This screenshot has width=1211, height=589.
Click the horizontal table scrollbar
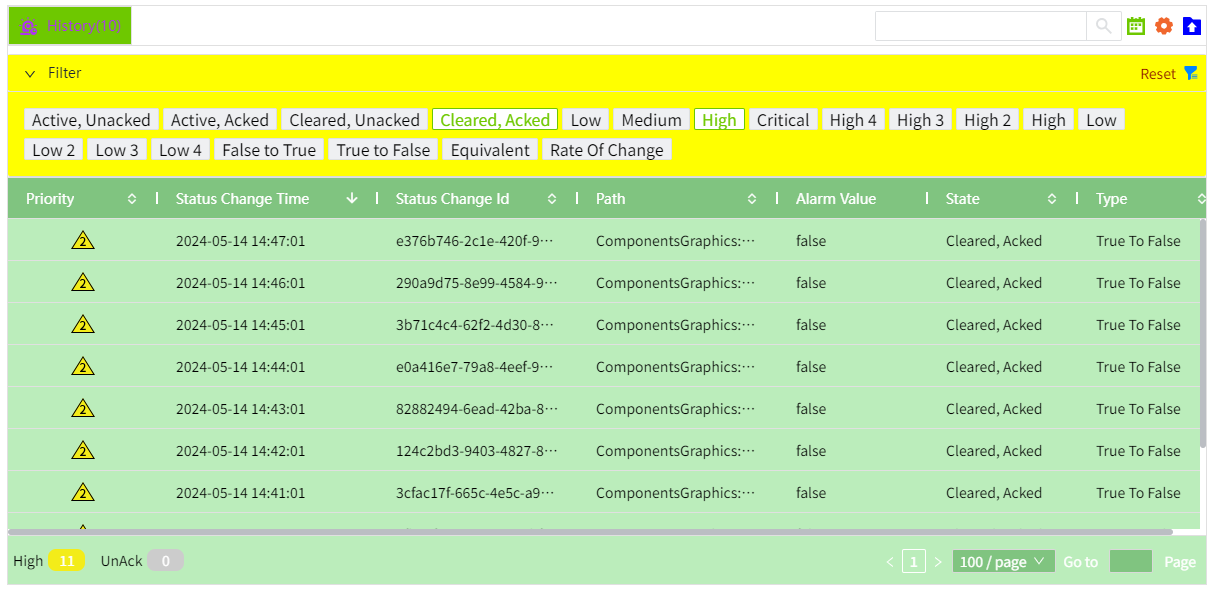pos(590,532)
